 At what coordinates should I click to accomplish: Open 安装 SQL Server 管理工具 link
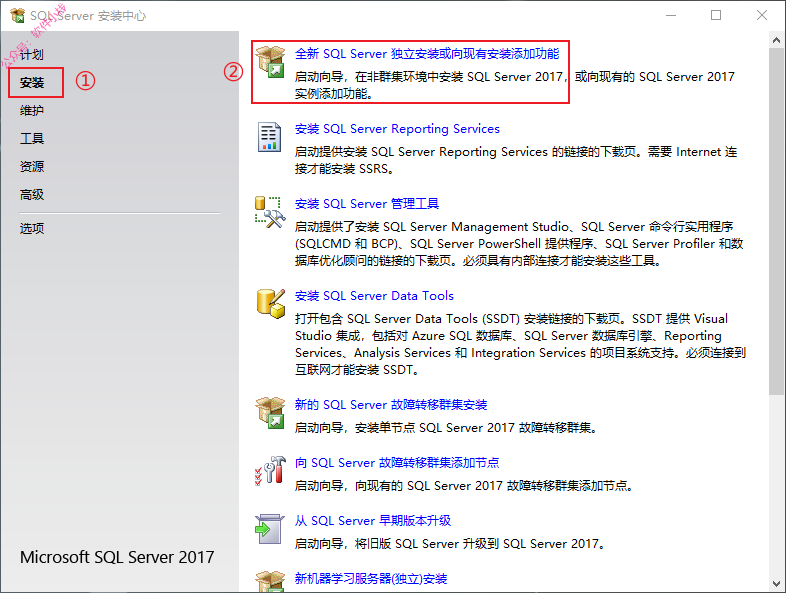[366, 204]
